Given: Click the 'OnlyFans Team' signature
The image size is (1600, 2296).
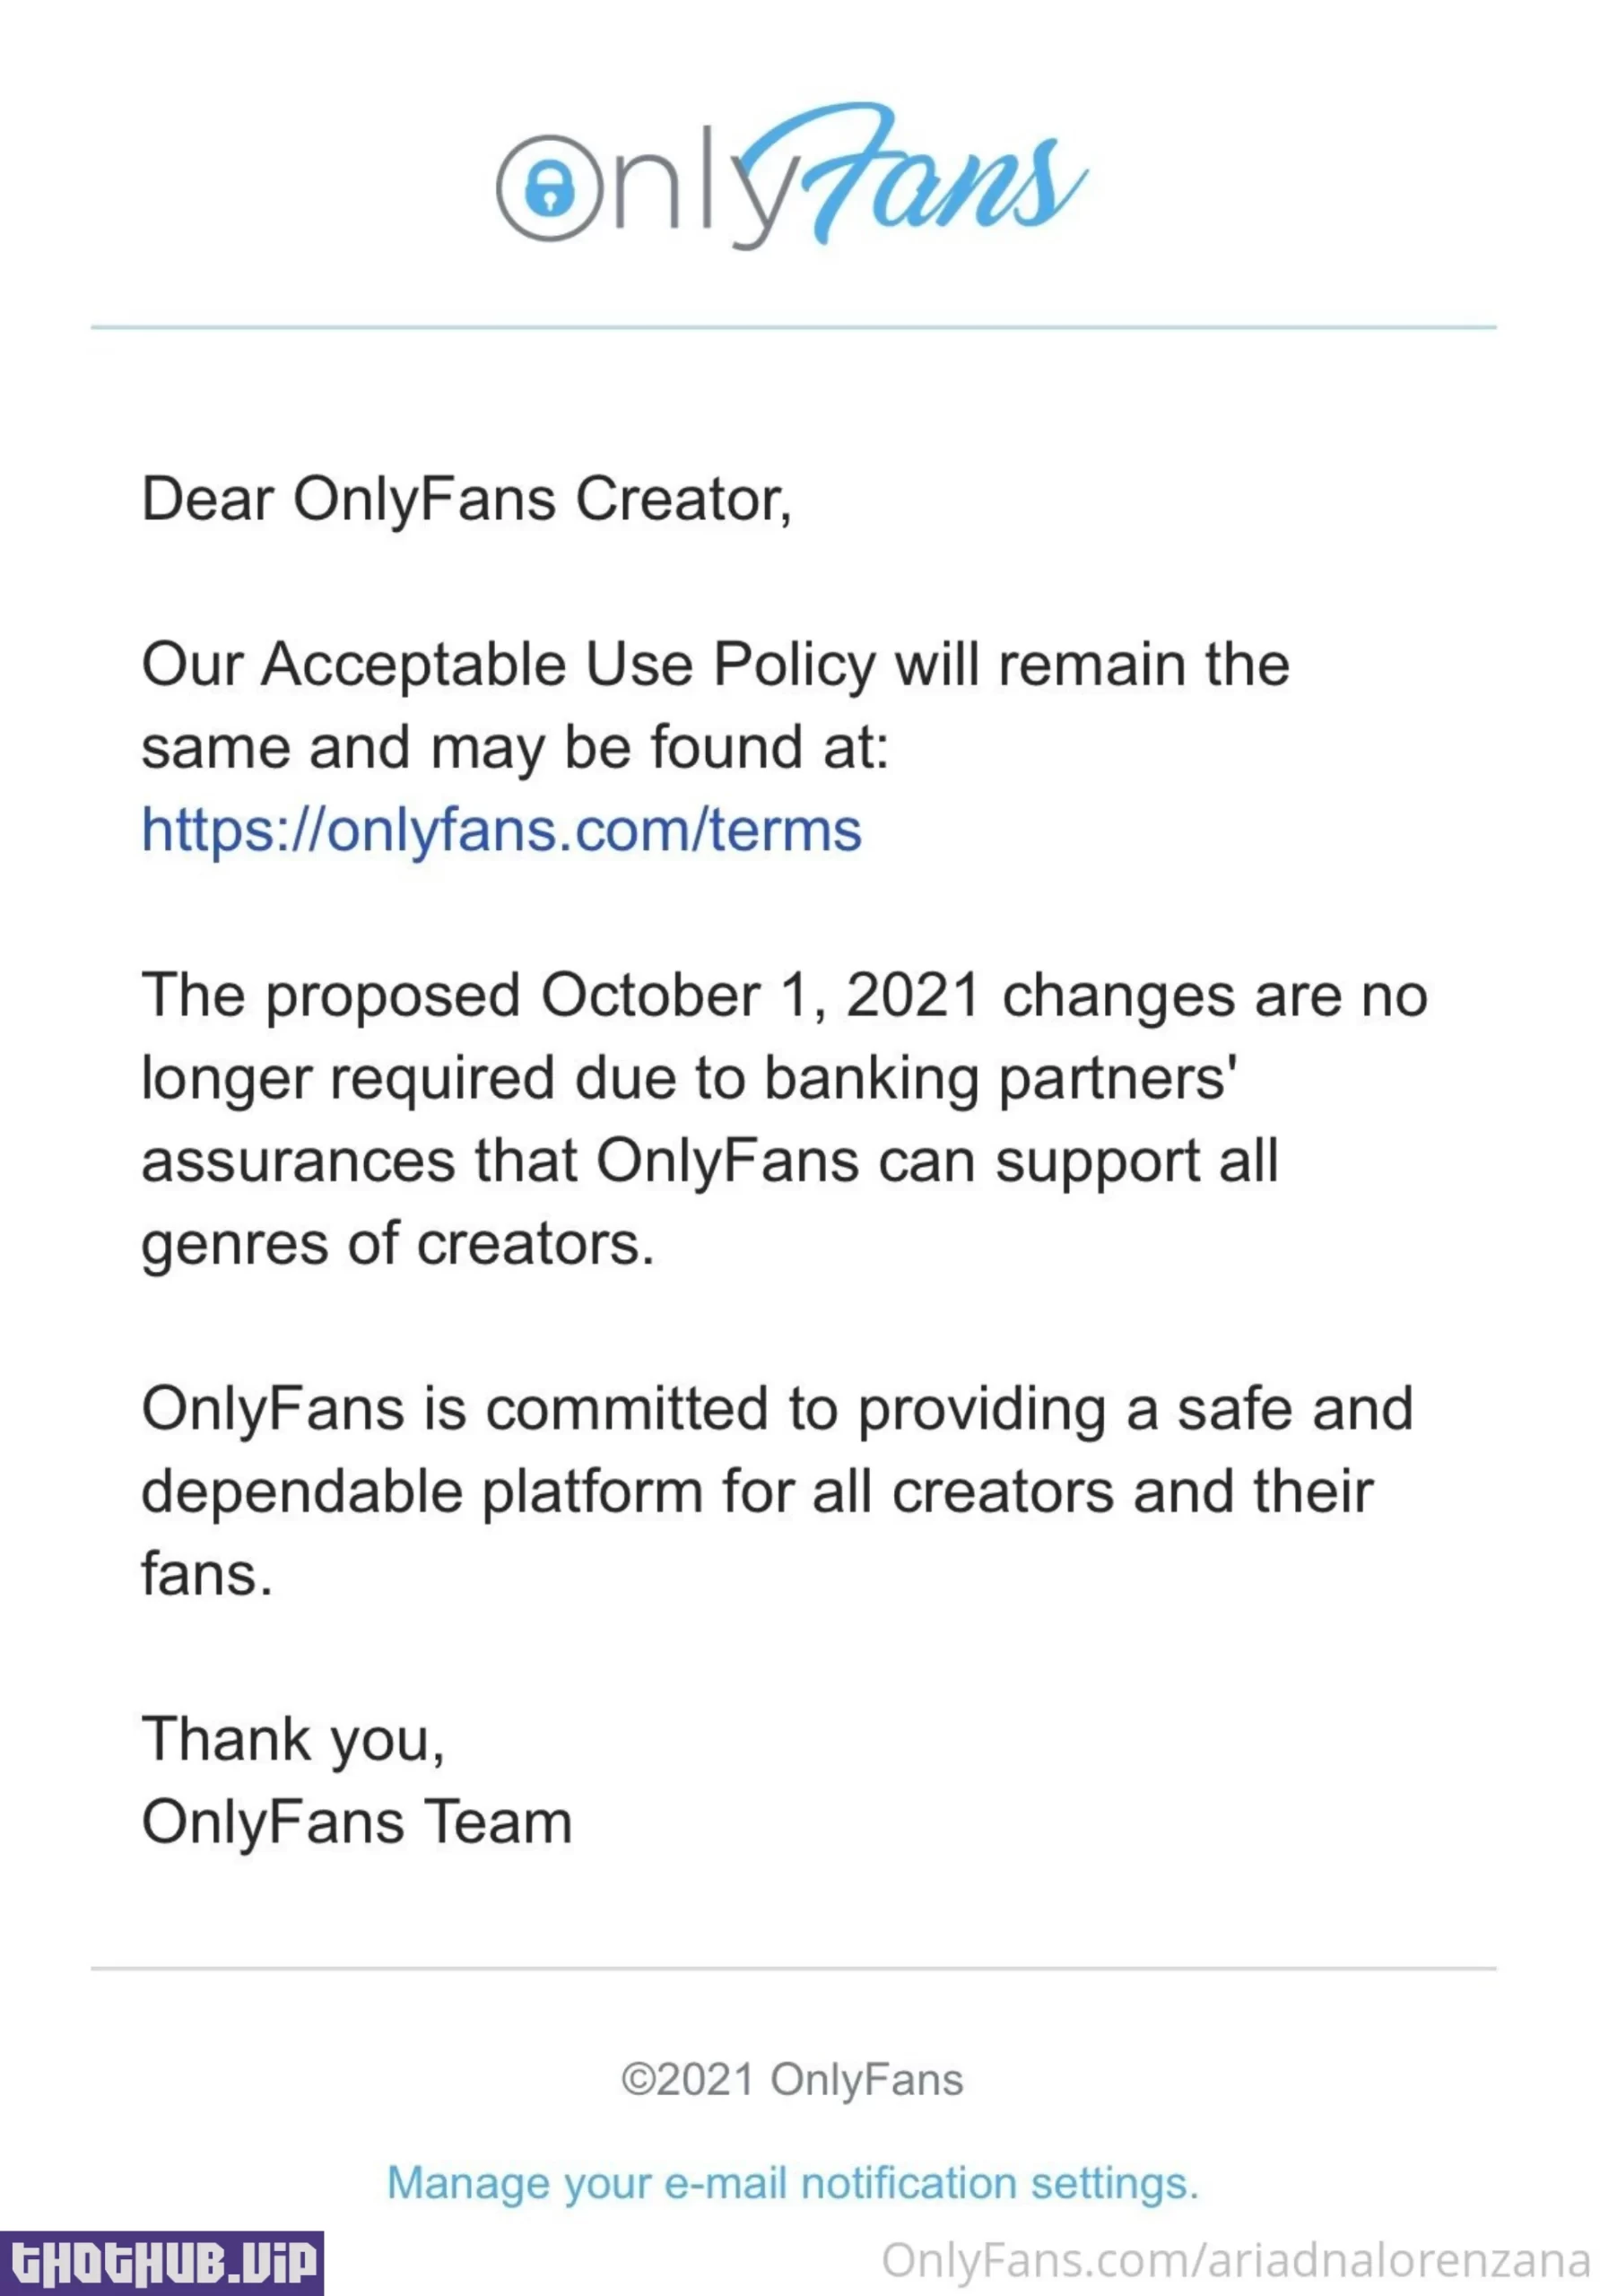Looking at the screenshot, I should click(x=357, y=1822).
